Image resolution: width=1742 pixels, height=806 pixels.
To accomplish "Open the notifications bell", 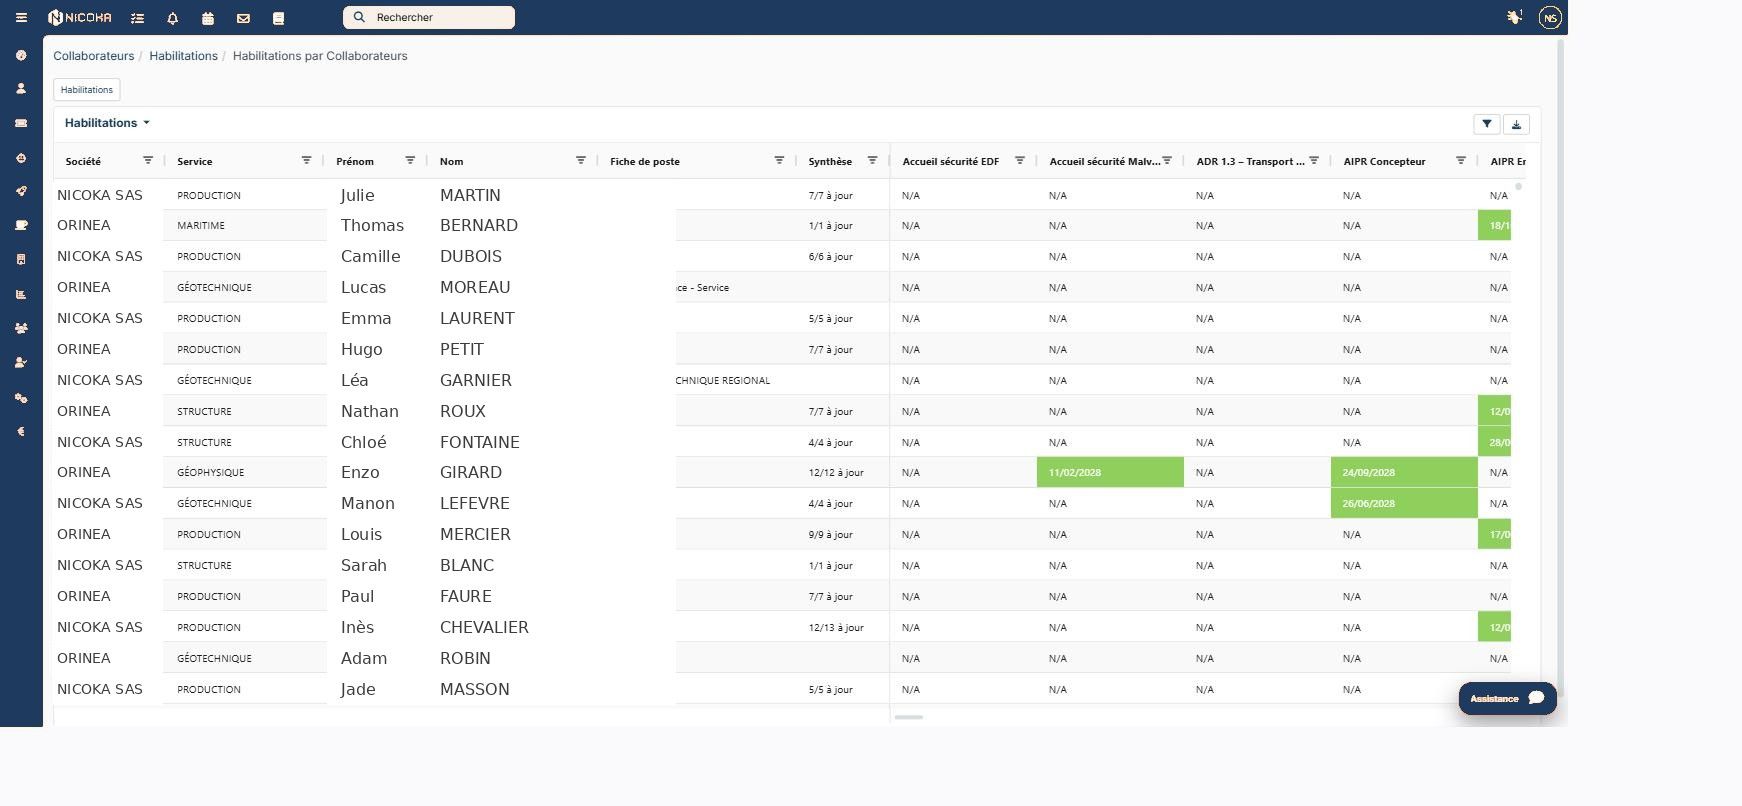I will [x=172, y=18].
